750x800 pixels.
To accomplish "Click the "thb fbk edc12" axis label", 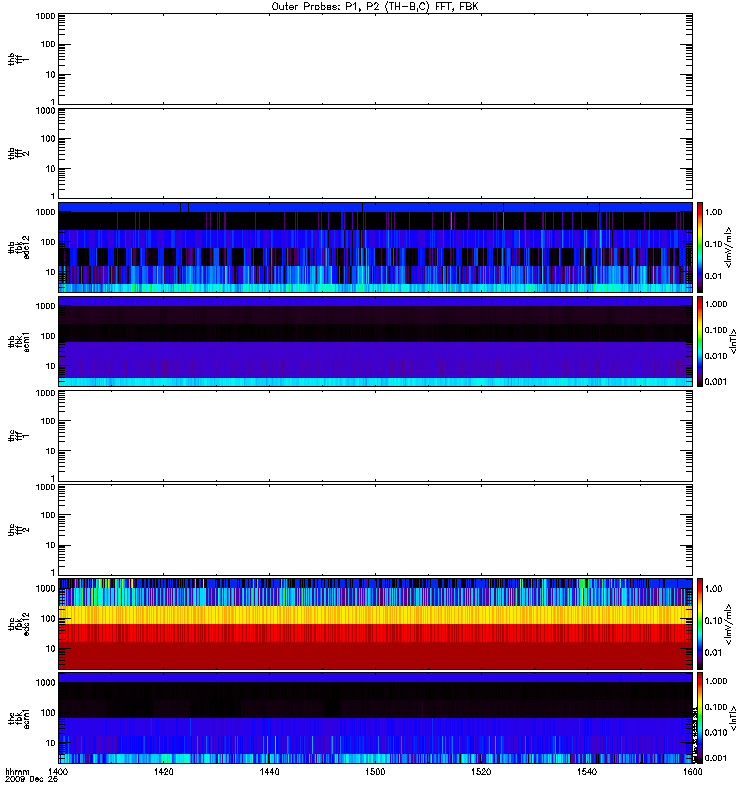I will point(18,247).
